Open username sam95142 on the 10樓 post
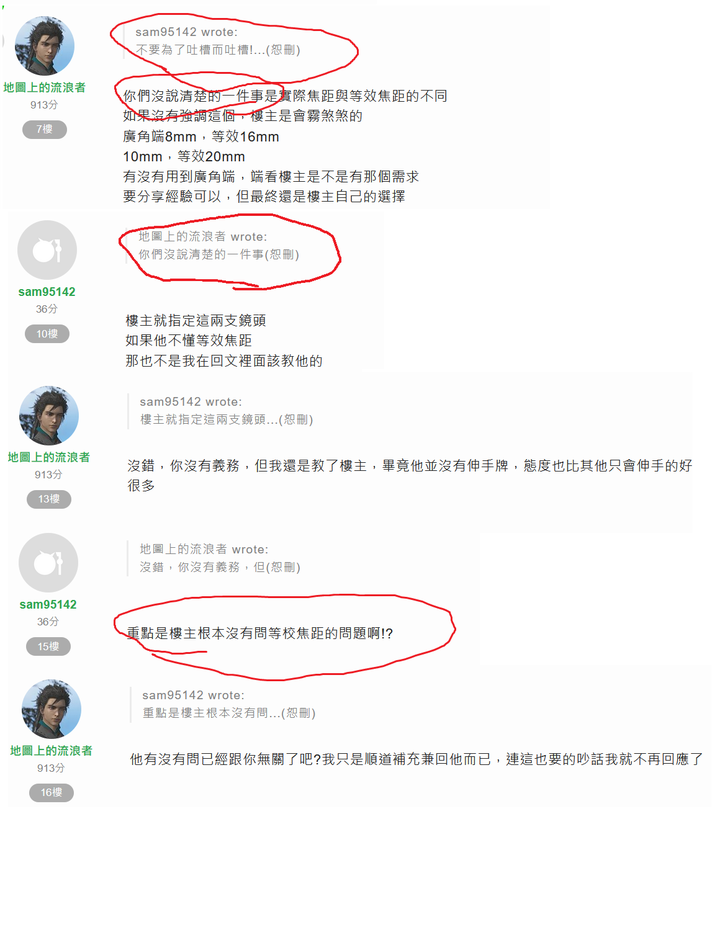This screenshot has height=948, width=720. 47,291
